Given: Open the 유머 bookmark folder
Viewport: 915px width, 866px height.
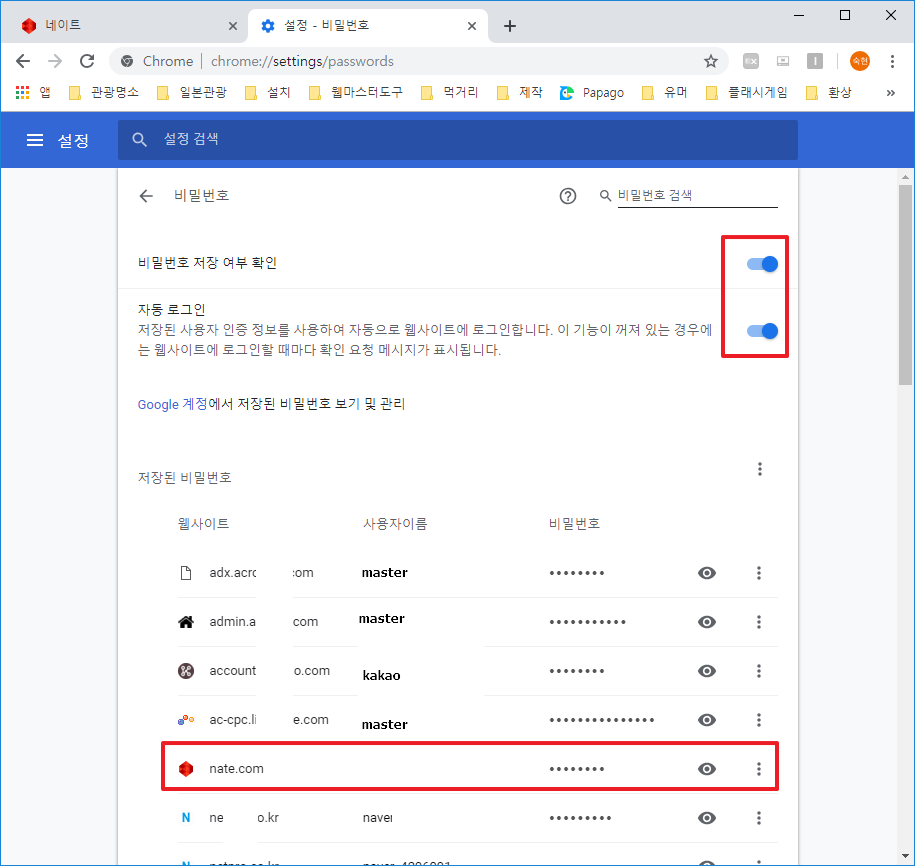Looking at the screenshot, I should [x=665, y=92].
